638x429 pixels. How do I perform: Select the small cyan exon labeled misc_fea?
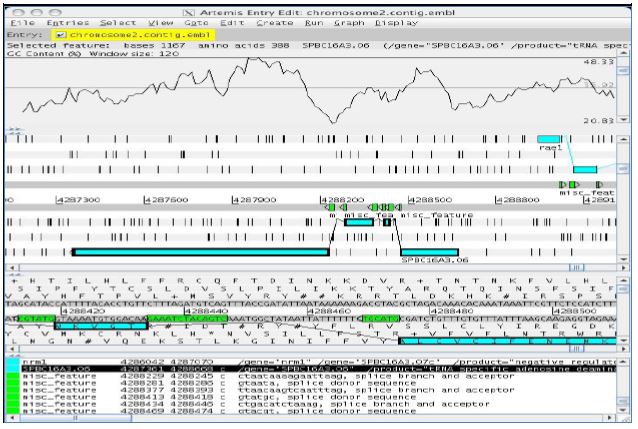357,221
